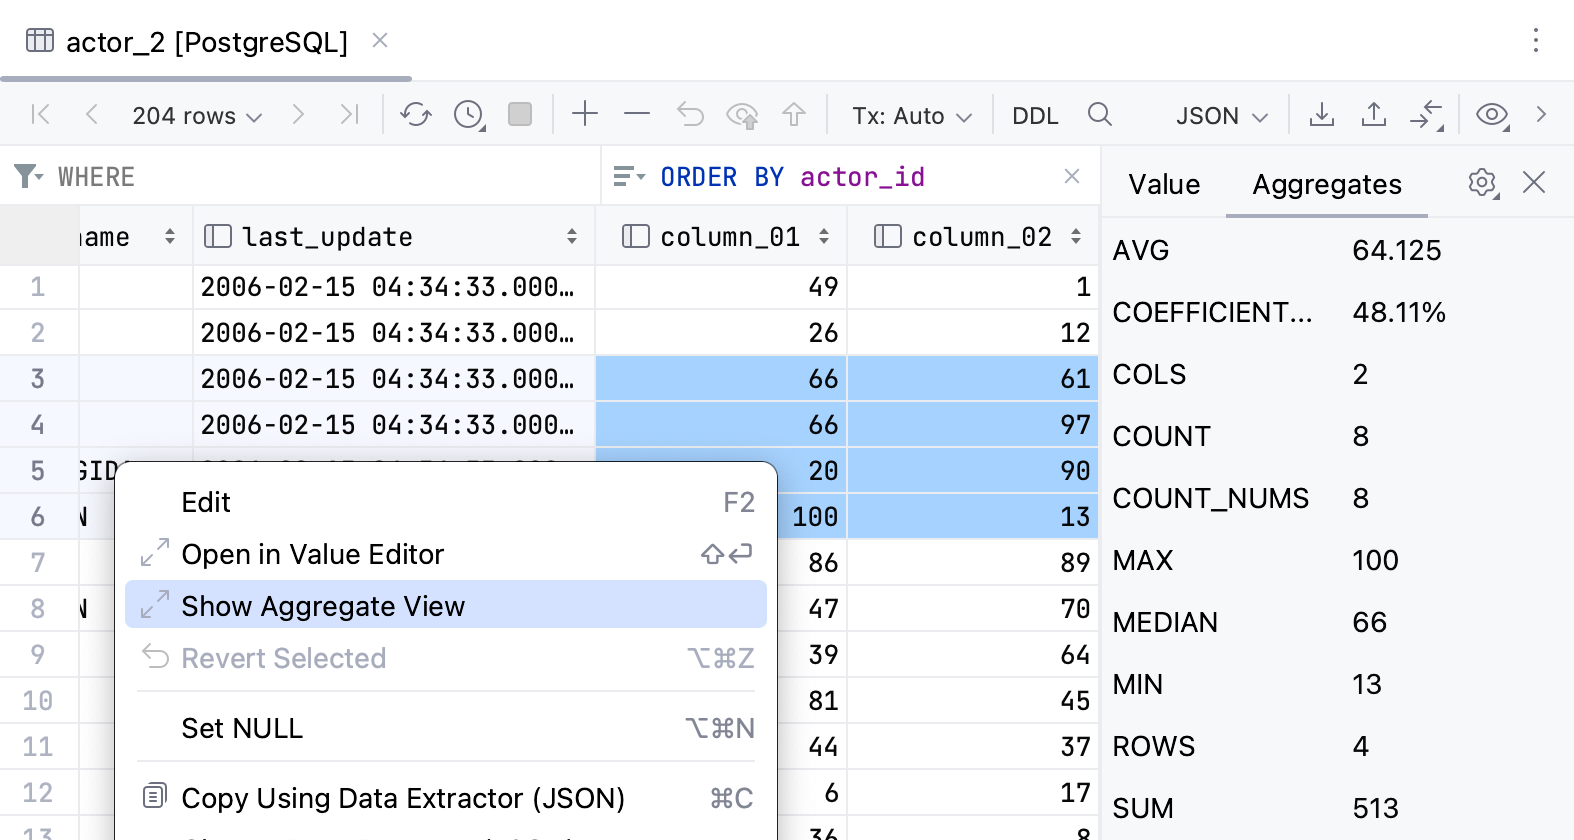
Task: Toggle the eye view options icon
Action: click(x=1492, y=115)
